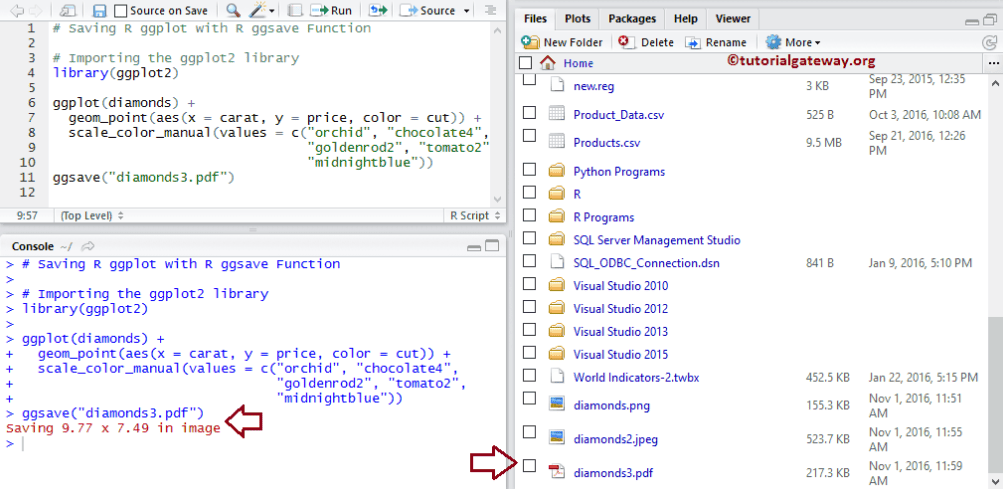This screenshot has width=1003, height=489.
Task: Re-run the previous code region
Action: pyautogui.click(x=378, y=10)
